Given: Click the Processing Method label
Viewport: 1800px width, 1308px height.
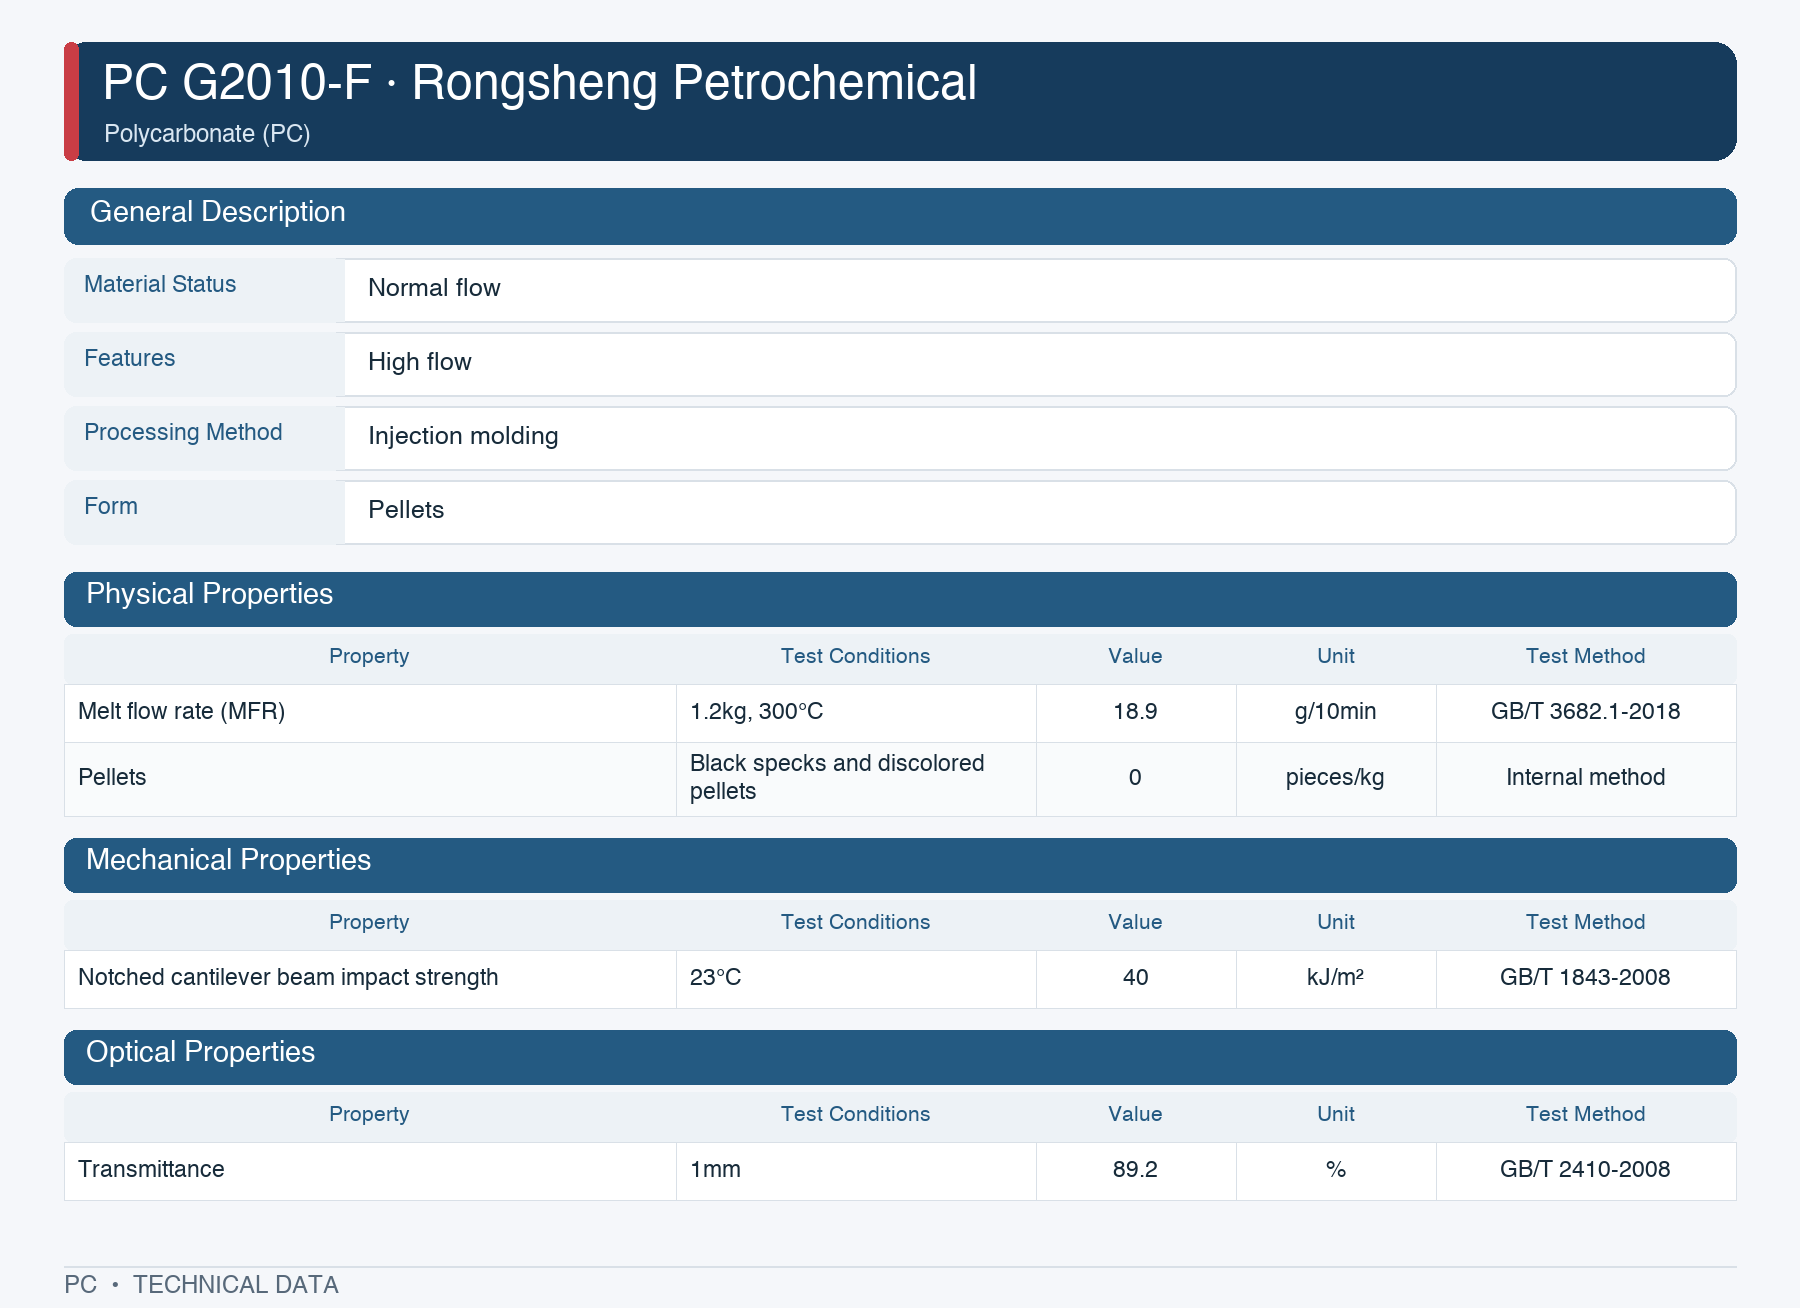Looking at the screenshot, I should click(183, 432).
